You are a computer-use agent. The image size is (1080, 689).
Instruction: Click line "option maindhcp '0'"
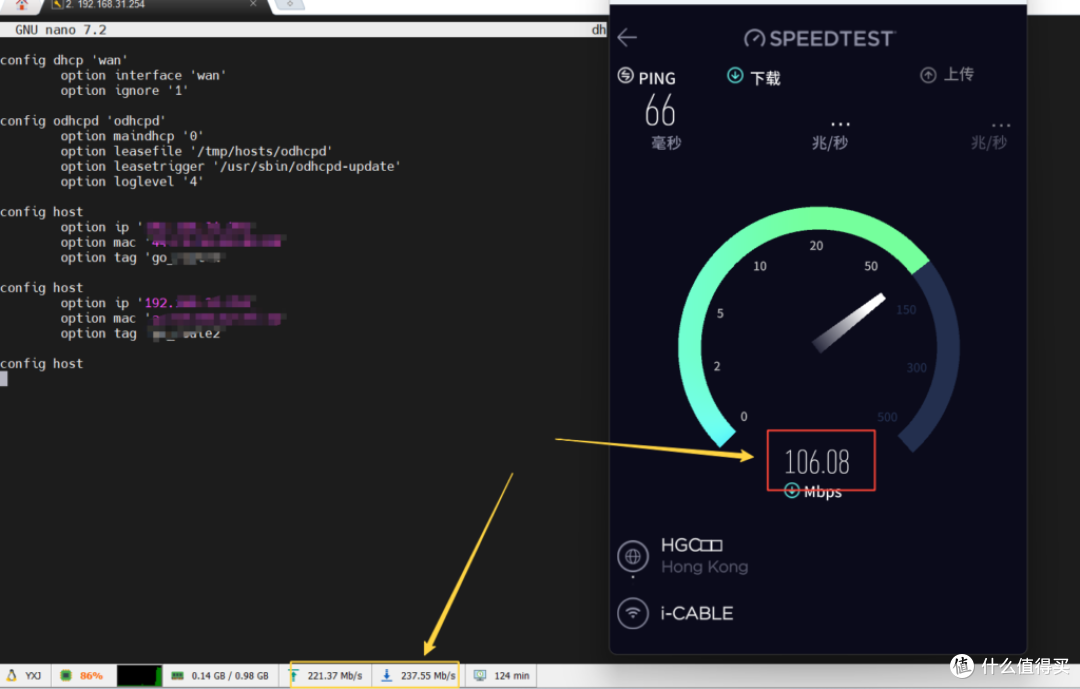pyautogui.click(x=132, y=136)
